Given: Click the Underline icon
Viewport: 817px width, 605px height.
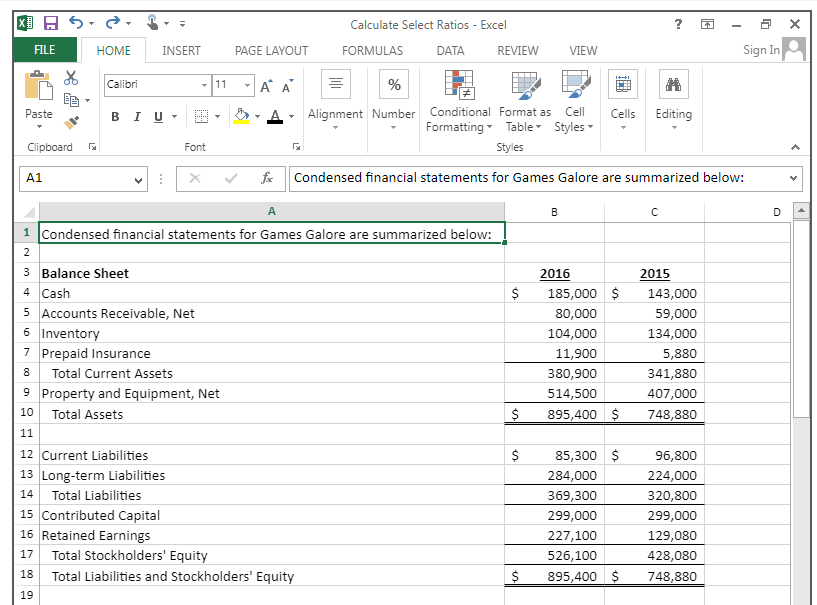Looking at the screenshot, I should pos(157,116).
